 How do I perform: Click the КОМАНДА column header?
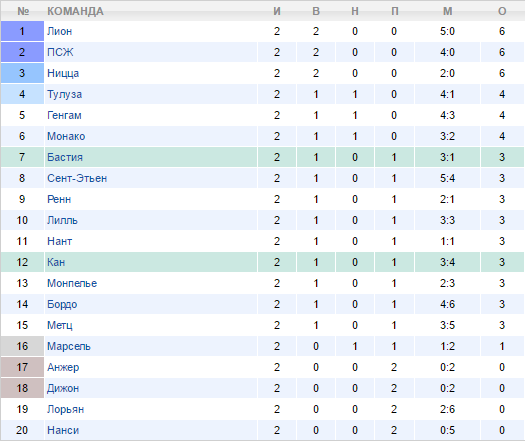pyautogui.click(x=75, y=11)
